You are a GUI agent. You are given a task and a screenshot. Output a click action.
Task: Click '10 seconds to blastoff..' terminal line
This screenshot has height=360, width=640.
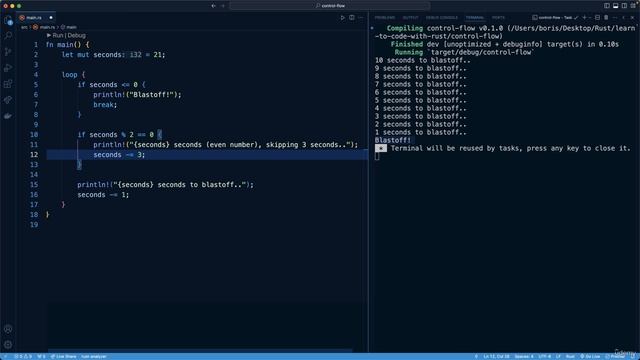422,60
